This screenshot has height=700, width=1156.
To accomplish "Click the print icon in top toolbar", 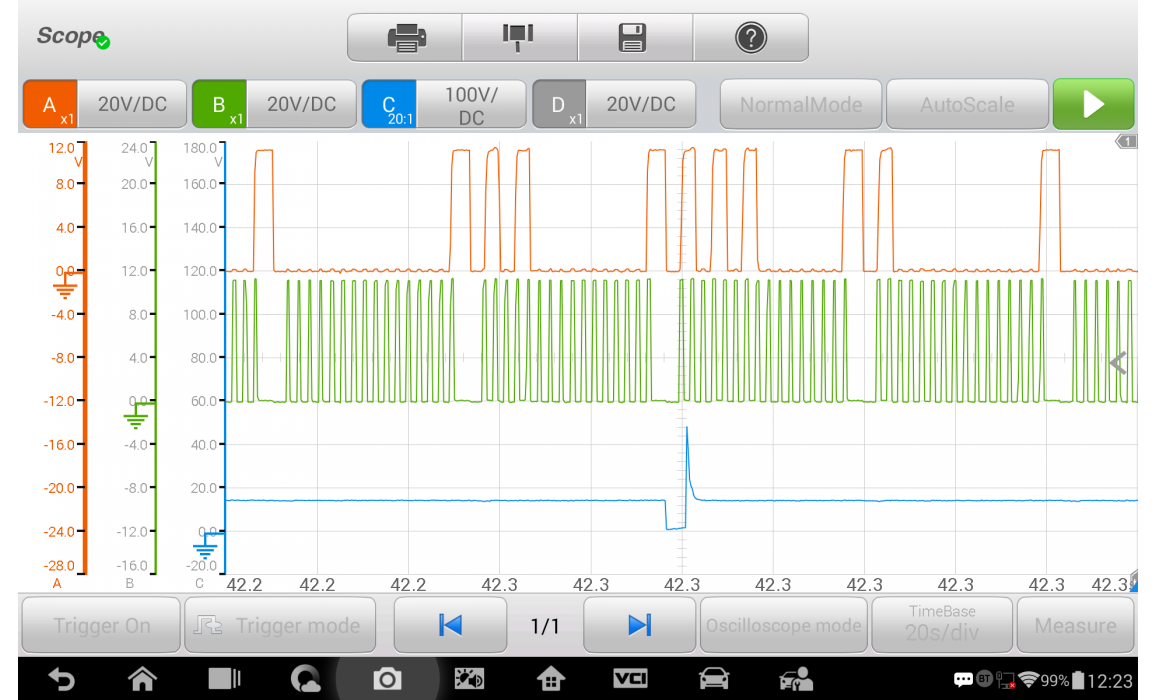I will (x=405, y=38).
